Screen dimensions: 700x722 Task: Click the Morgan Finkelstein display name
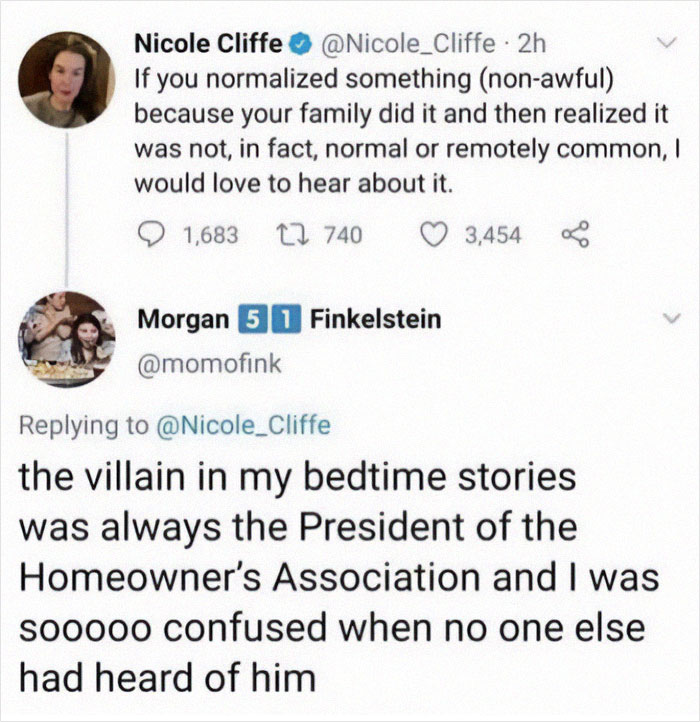[x=289, y=321]
